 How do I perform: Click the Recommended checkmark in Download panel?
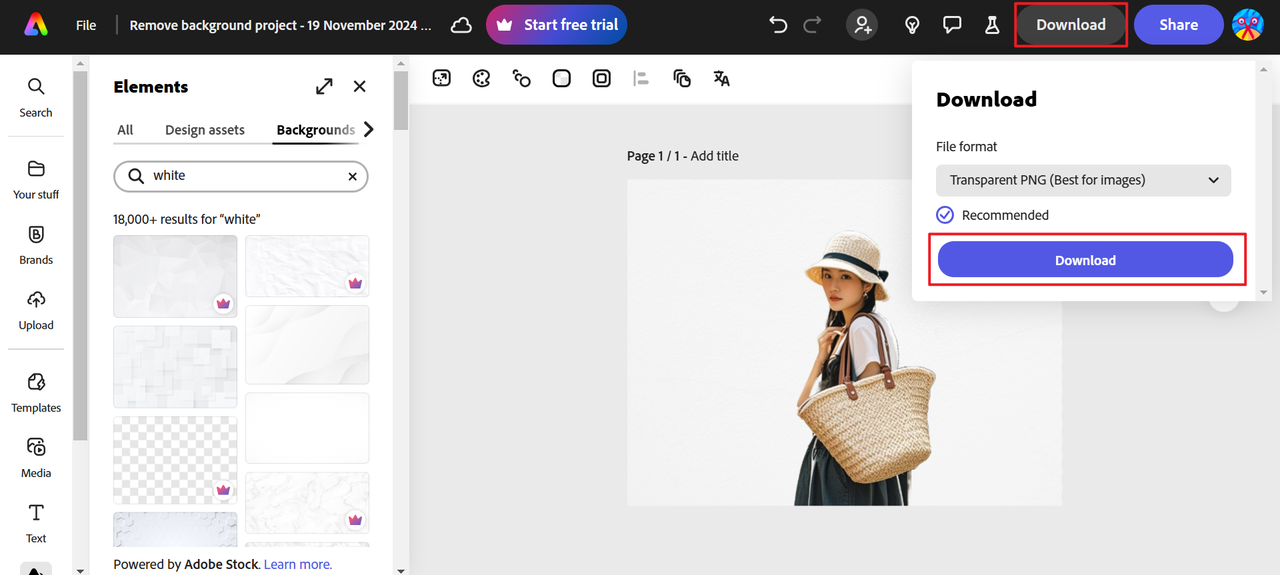pyautogui.click(x=945, y=215)
